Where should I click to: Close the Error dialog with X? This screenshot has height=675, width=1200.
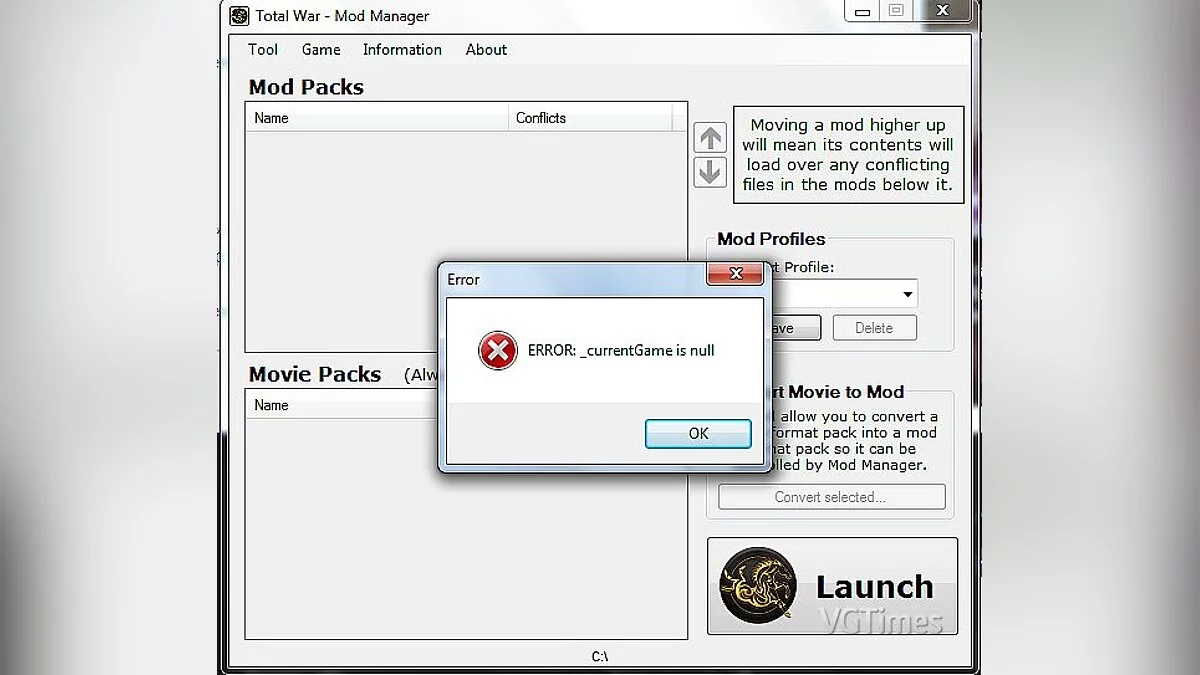[x=736, y=273]
